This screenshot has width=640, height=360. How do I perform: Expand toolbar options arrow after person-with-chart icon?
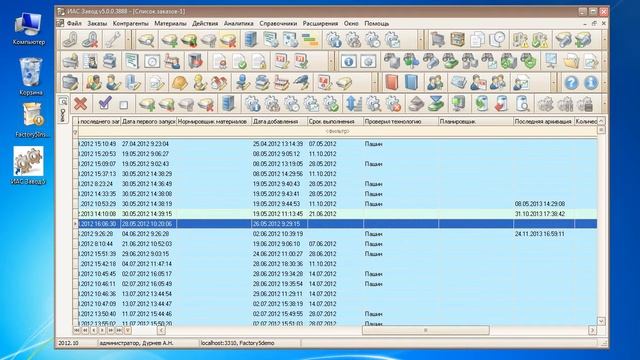(x=553, y=83)
